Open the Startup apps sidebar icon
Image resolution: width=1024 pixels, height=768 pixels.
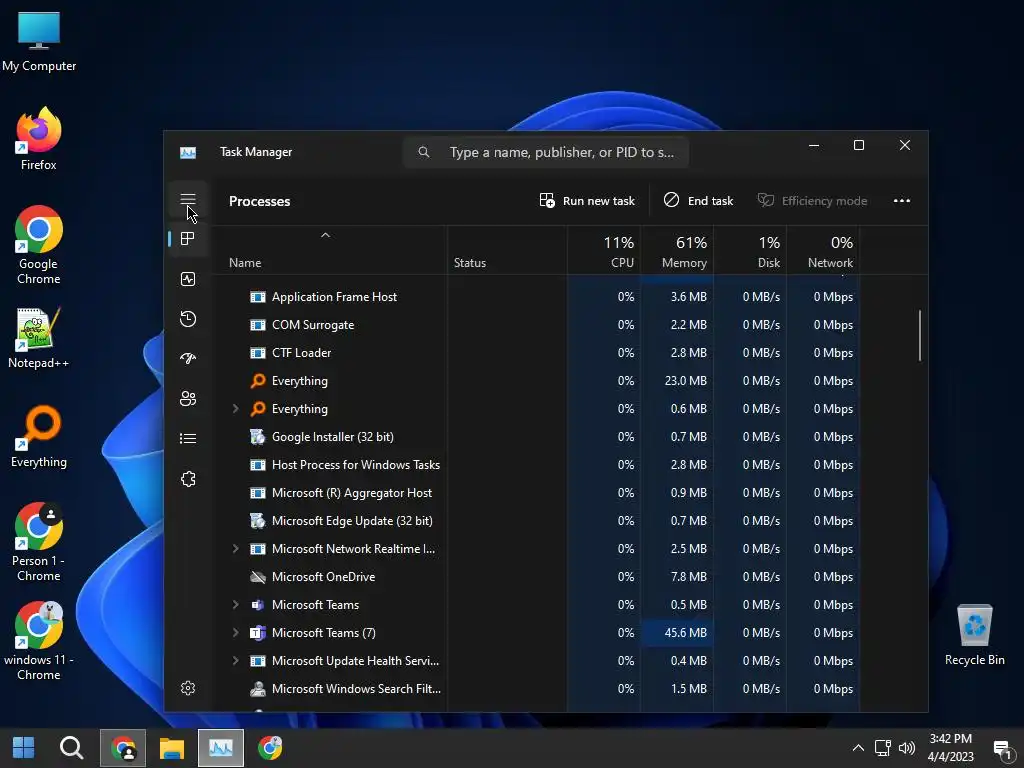pyautogui.click(x=188, y=359)
